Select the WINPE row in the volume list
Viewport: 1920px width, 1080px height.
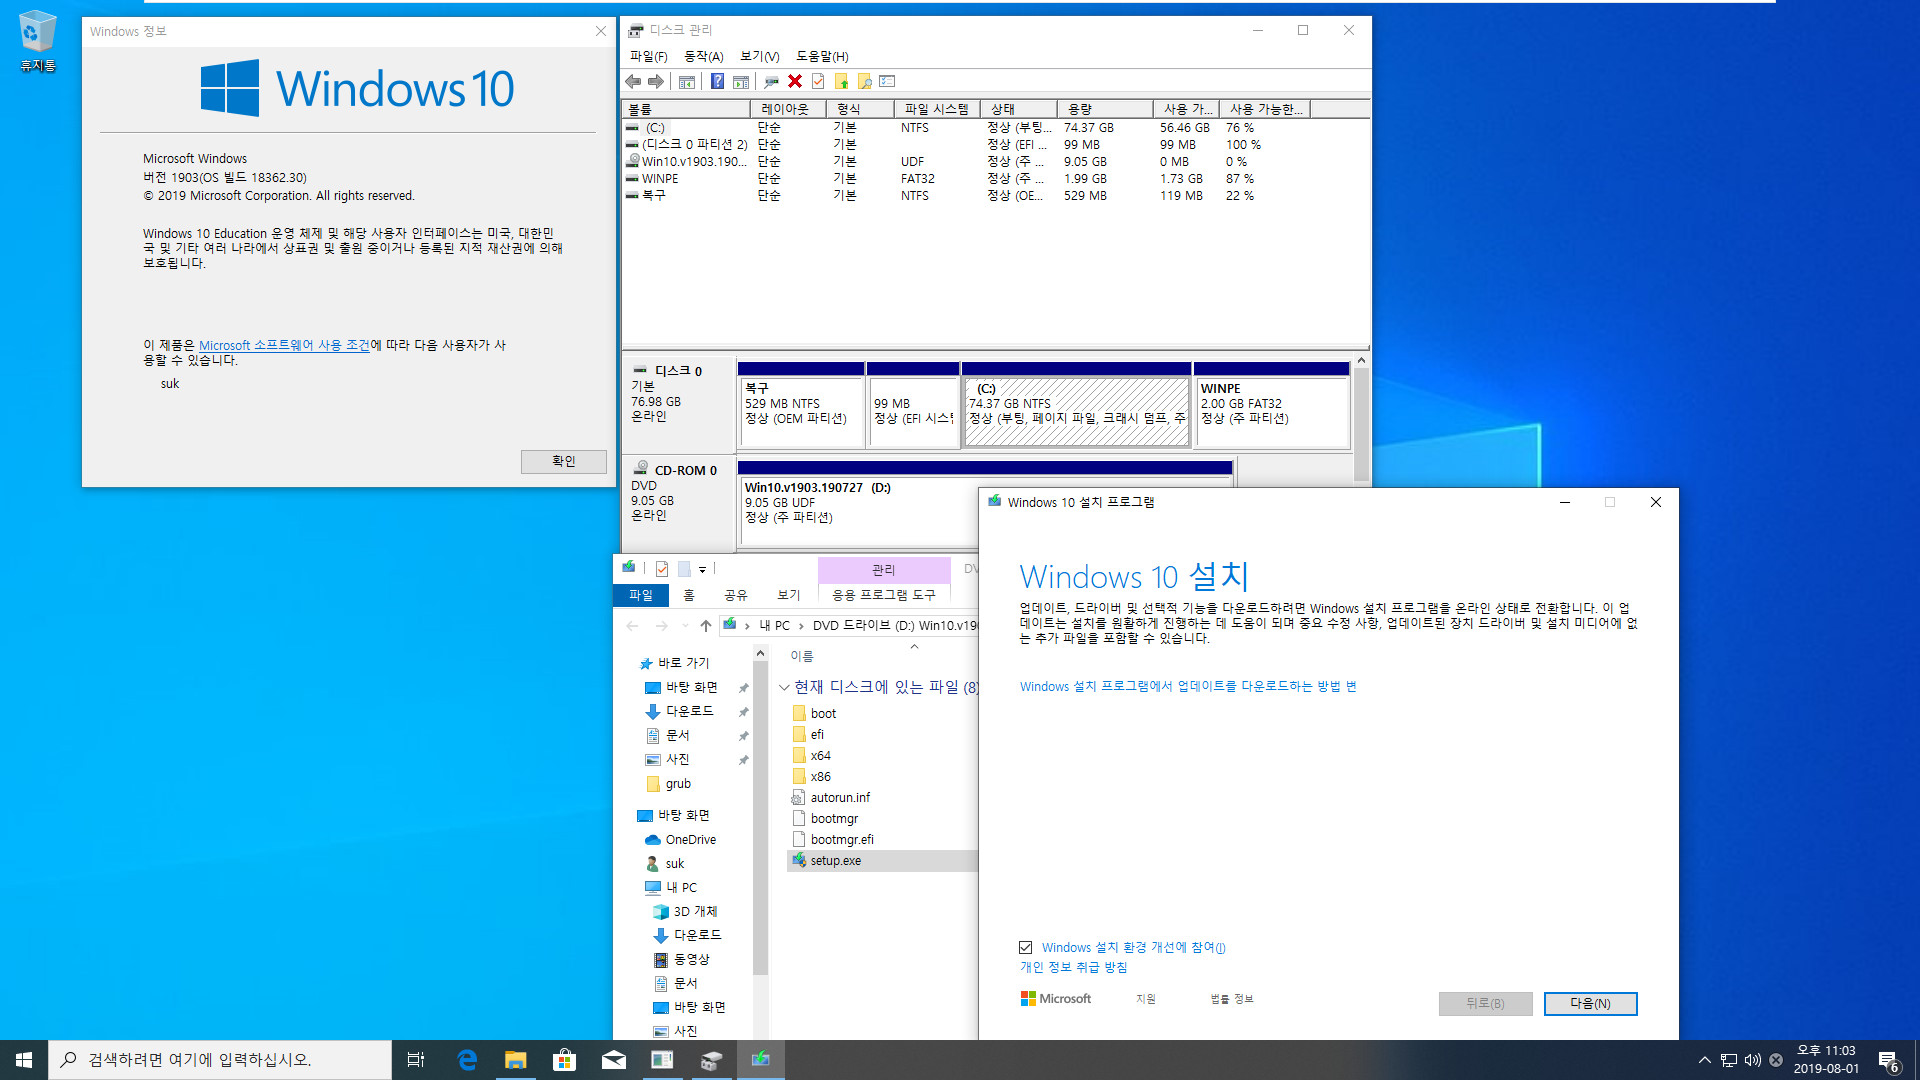[x=995, y=179]
